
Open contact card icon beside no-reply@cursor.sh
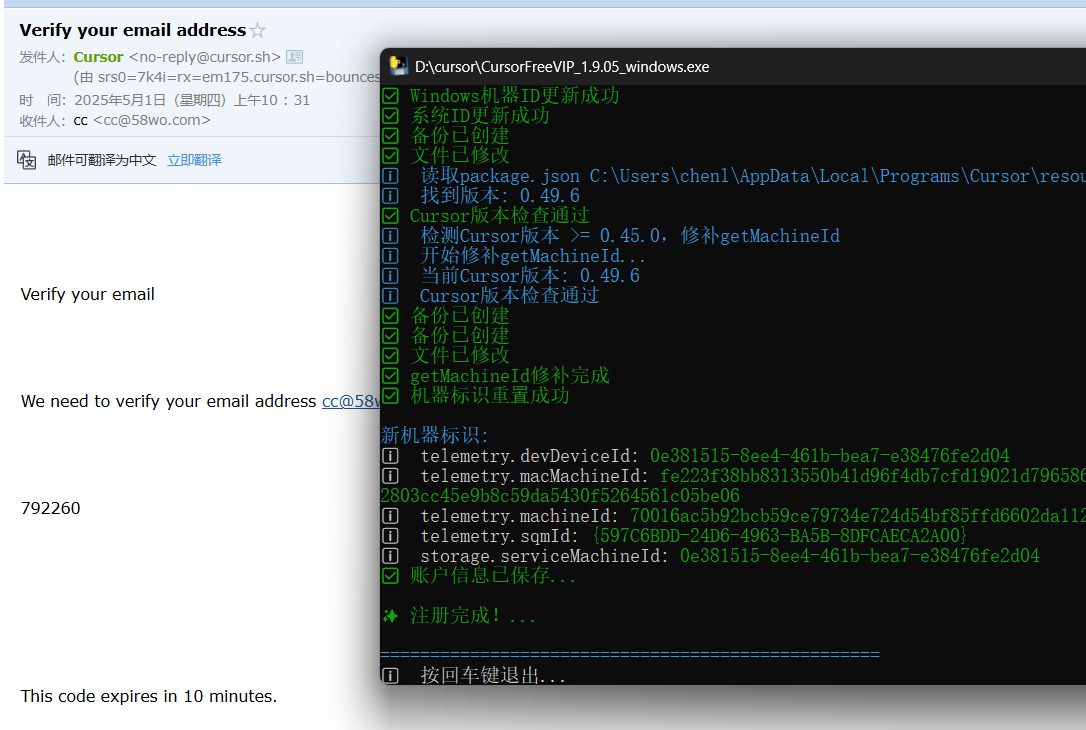pos(294,57)
